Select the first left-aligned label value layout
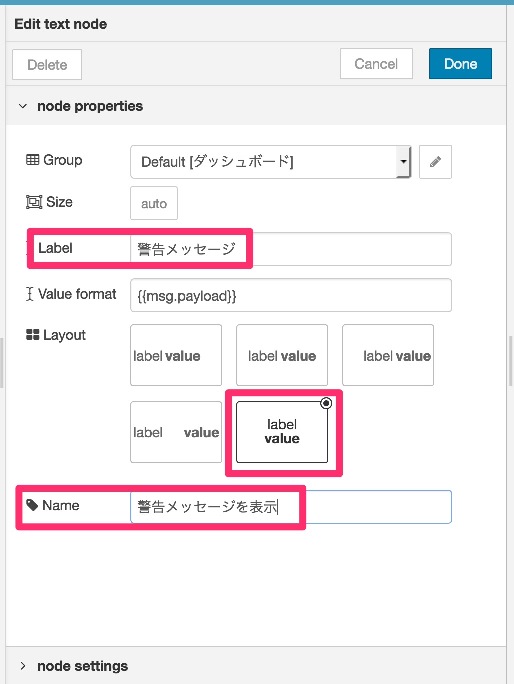514x684 pixels. 176,355
